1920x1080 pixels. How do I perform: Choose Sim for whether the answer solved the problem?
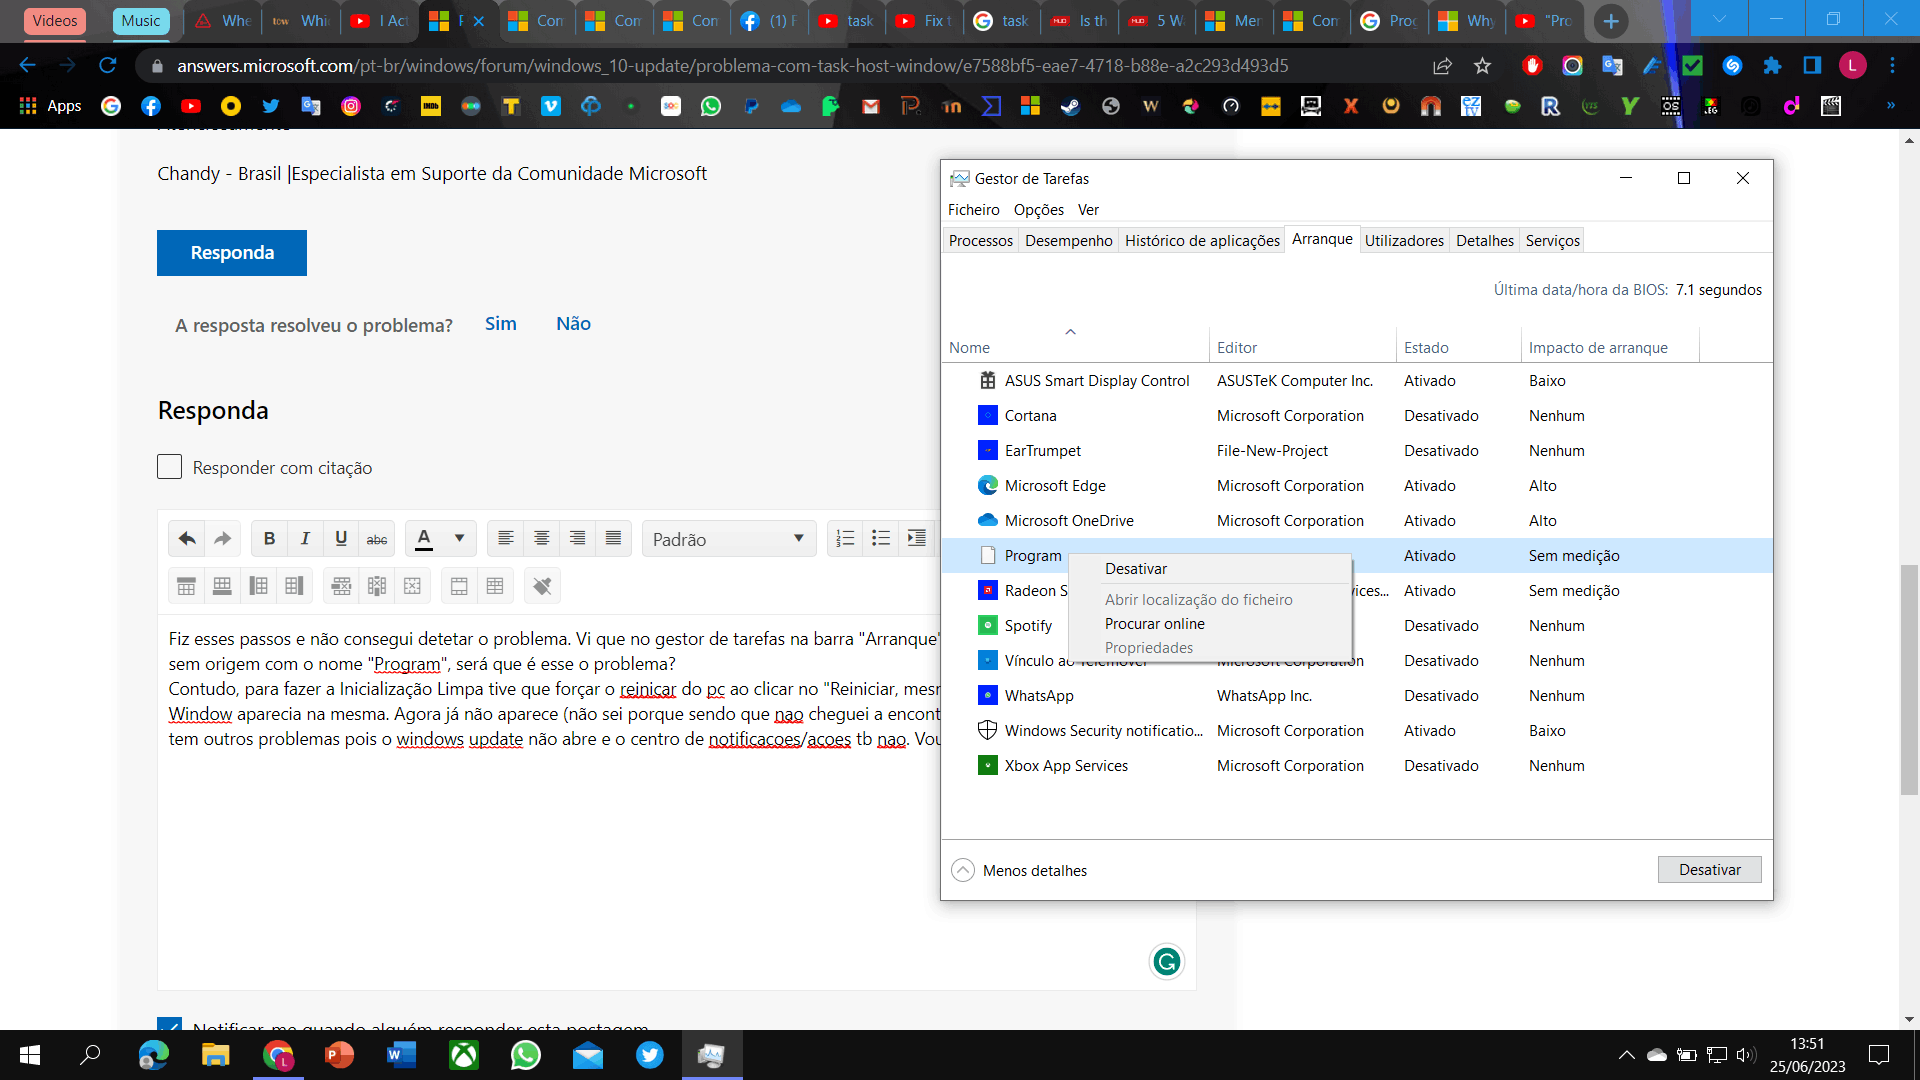[500, 324]
